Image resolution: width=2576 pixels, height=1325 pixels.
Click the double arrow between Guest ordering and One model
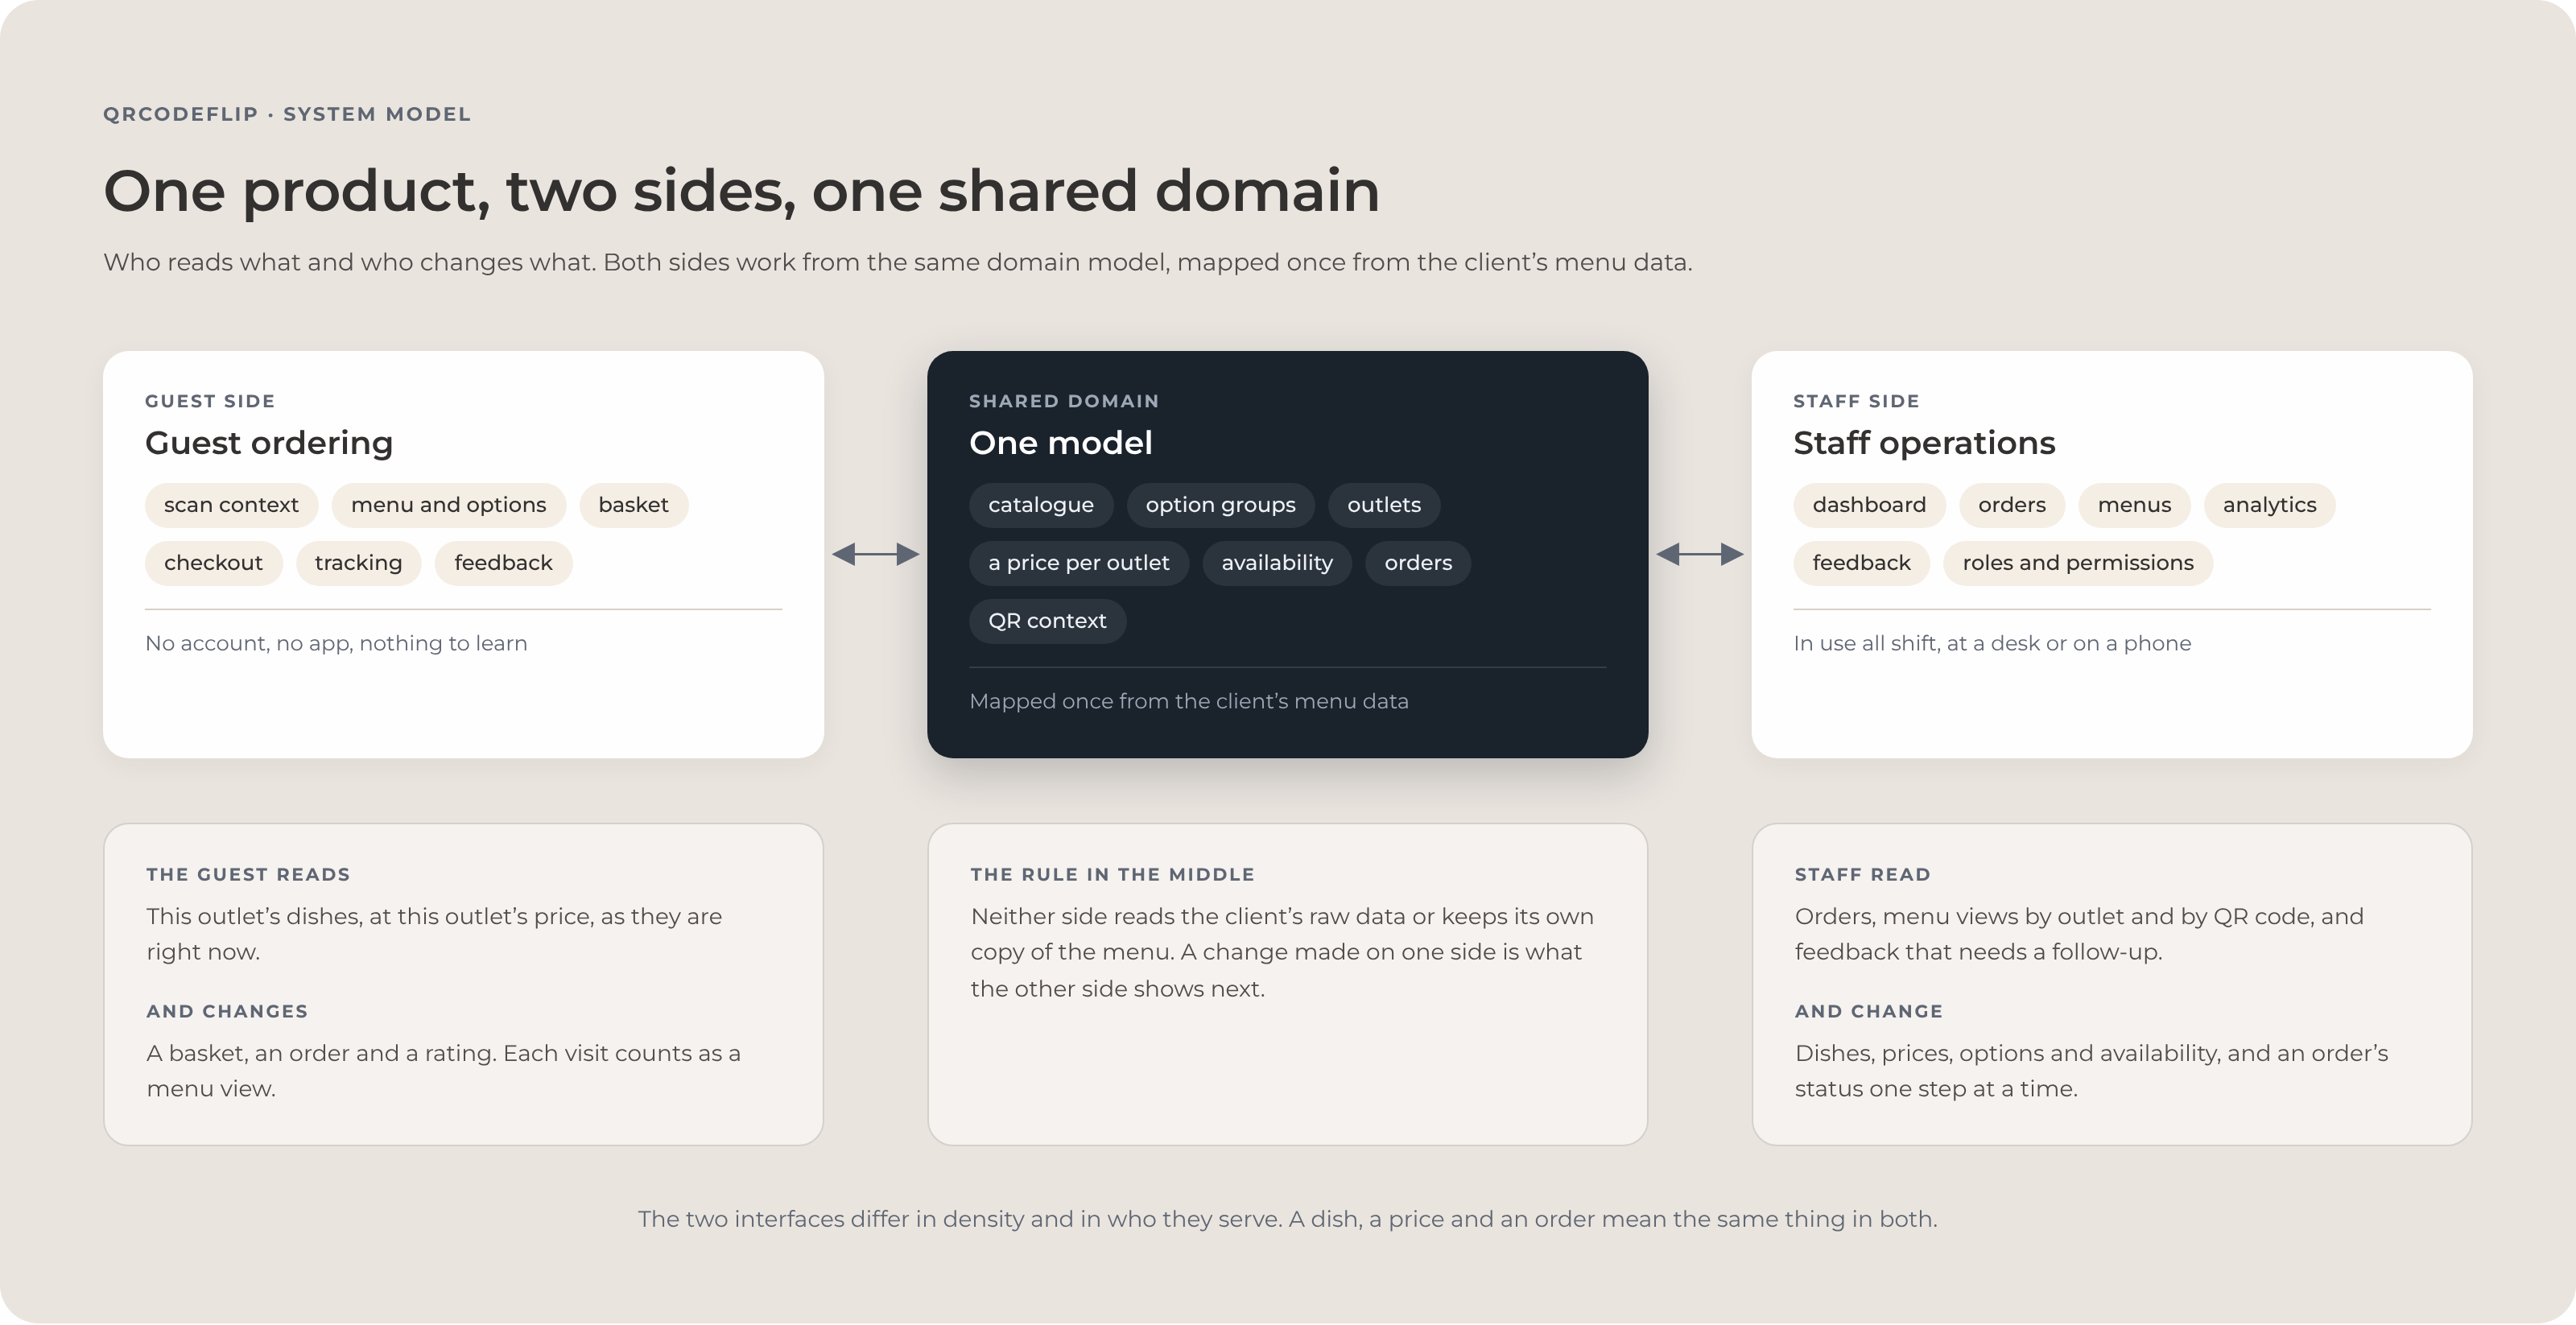(x=876, y=554)
